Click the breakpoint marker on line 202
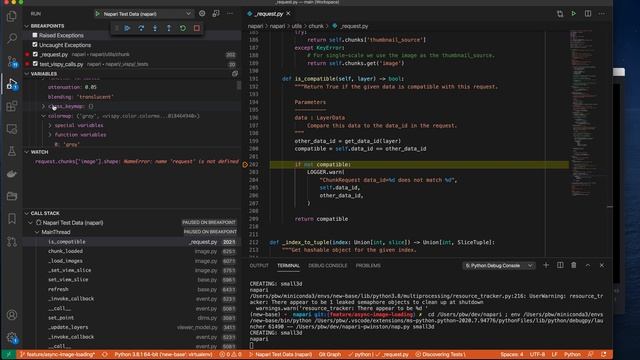Image resolution: width=640 pixels, height=360 pixels. click(245, 164)
